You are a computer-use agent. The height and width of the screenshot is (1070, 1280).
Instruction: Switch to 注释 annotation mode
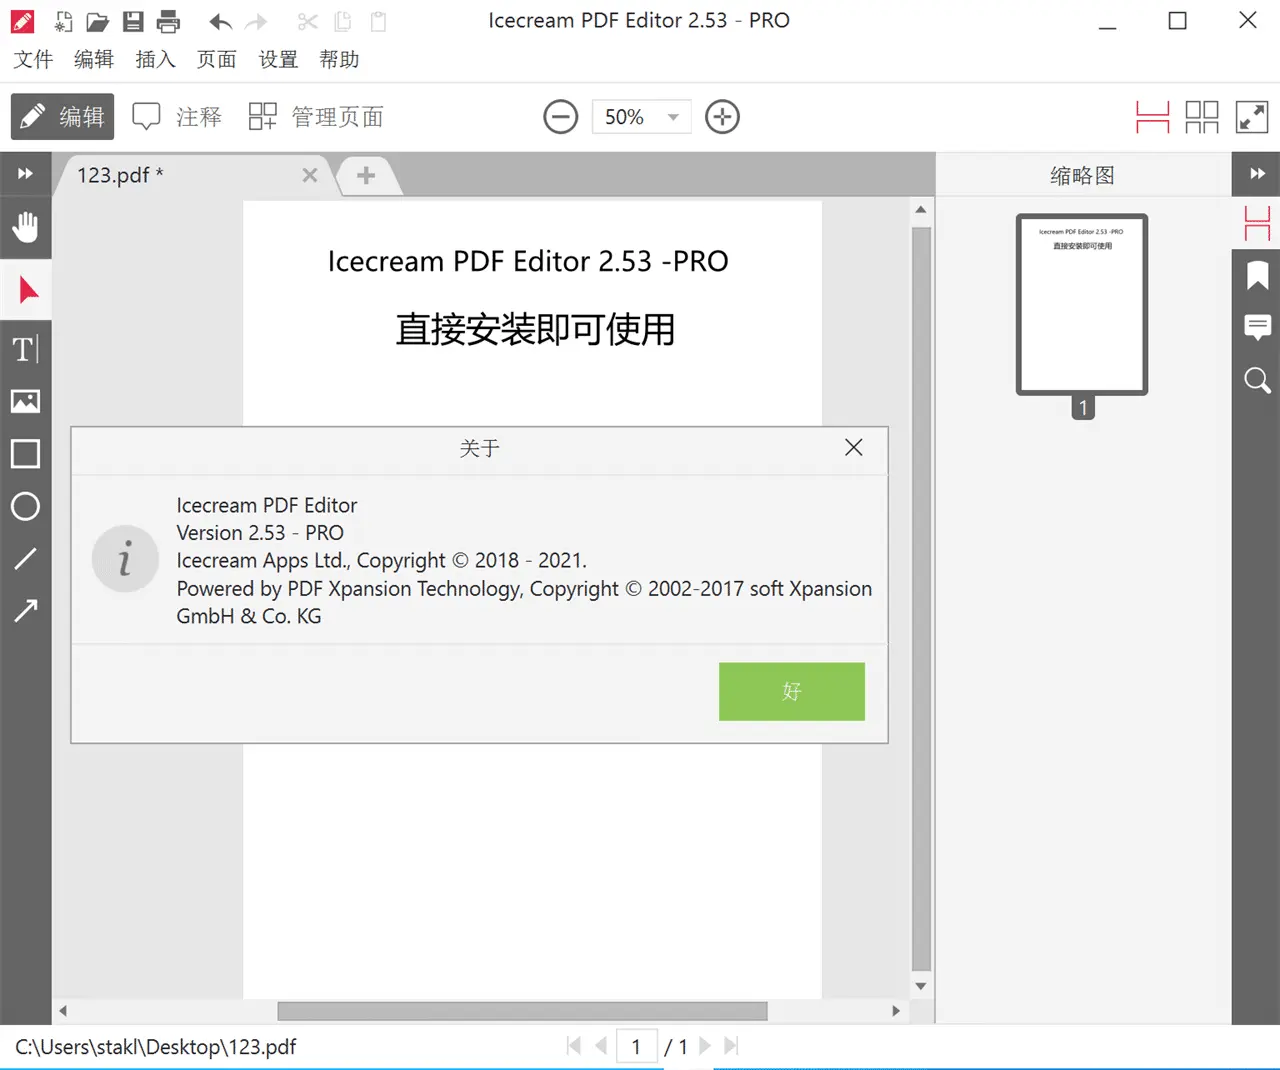tap(178, 117)
